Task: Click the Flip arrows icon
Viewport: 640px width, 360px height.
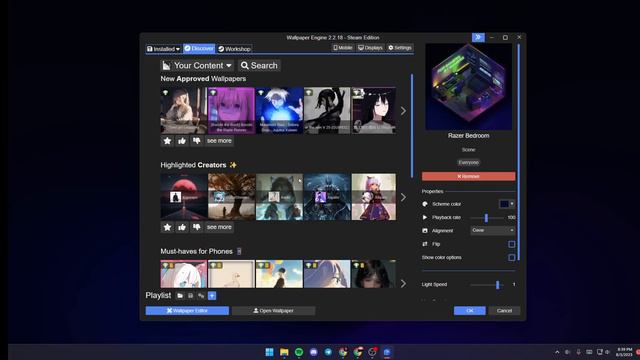Action: click(425, 244)
